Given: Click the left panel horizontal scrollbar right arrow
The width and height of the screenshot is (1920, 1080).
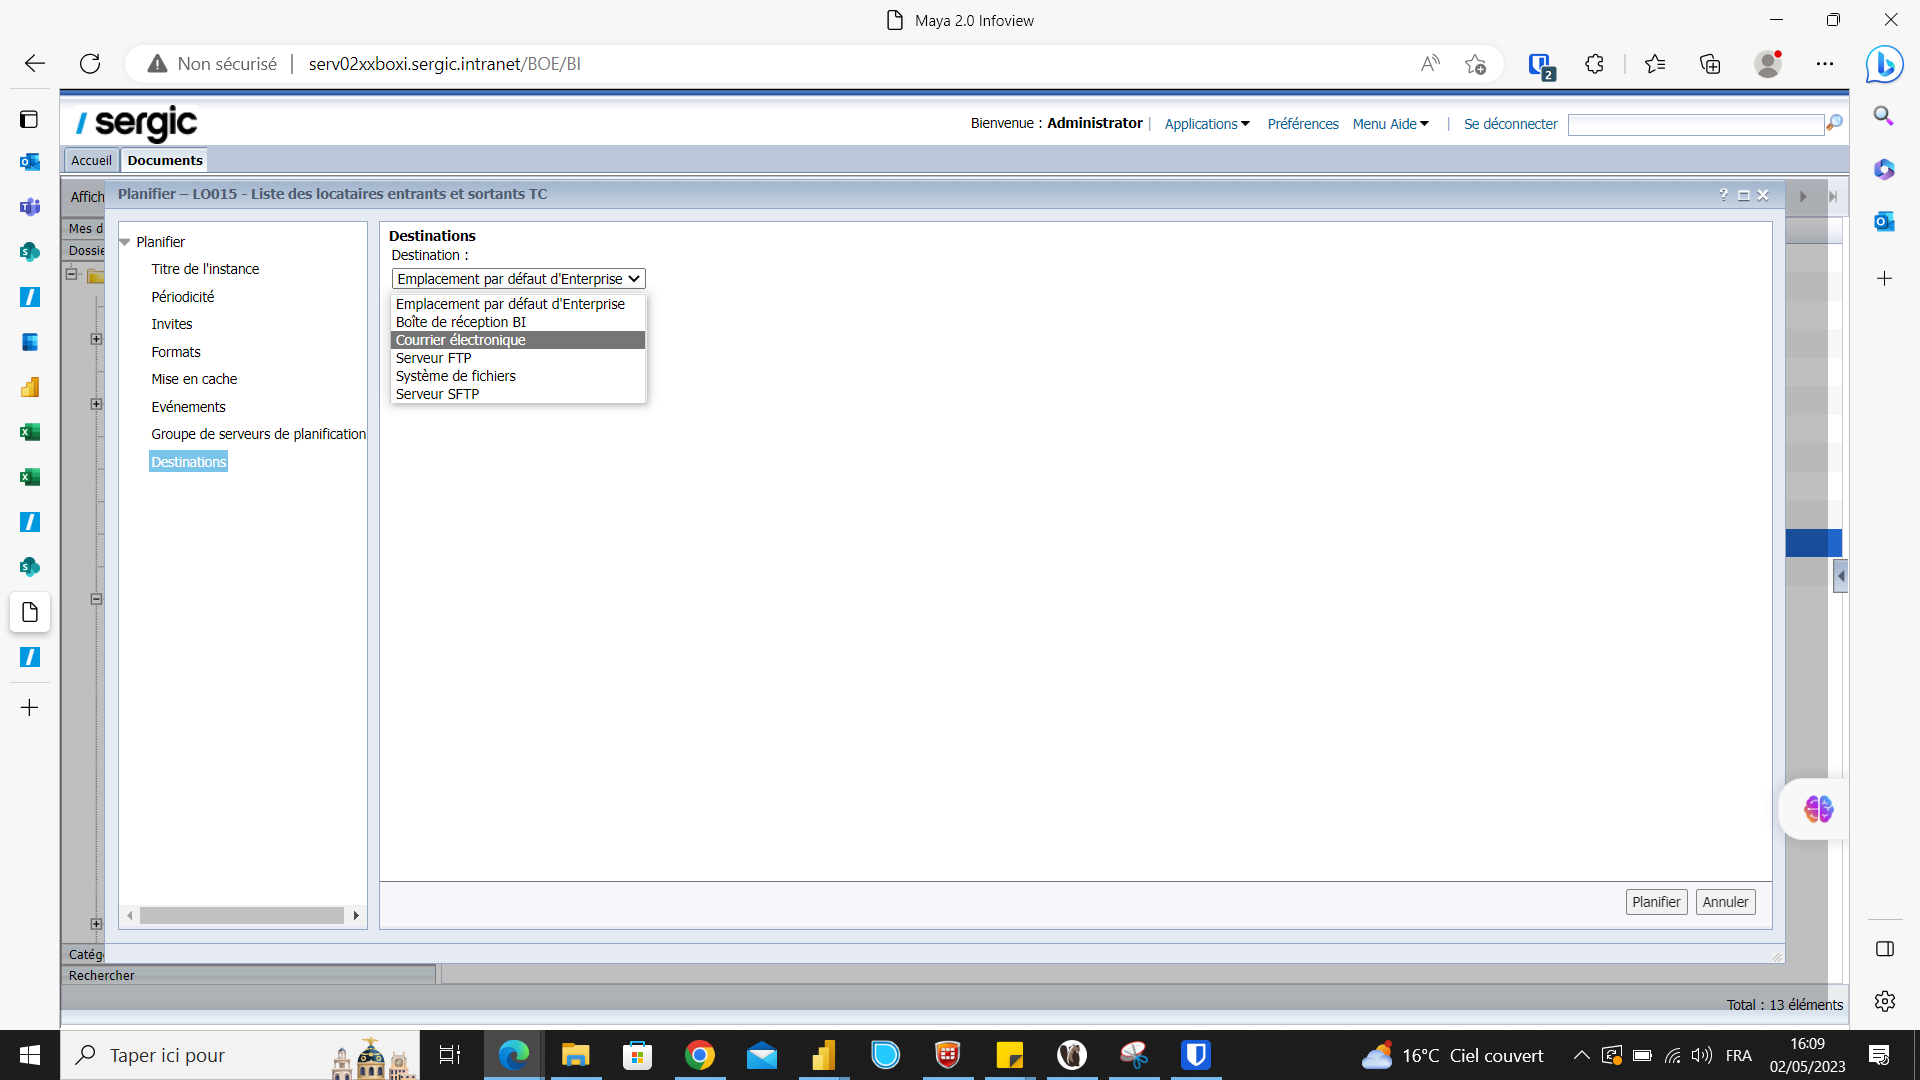Looking at the screenshot, I should click(x=356, y=915).
